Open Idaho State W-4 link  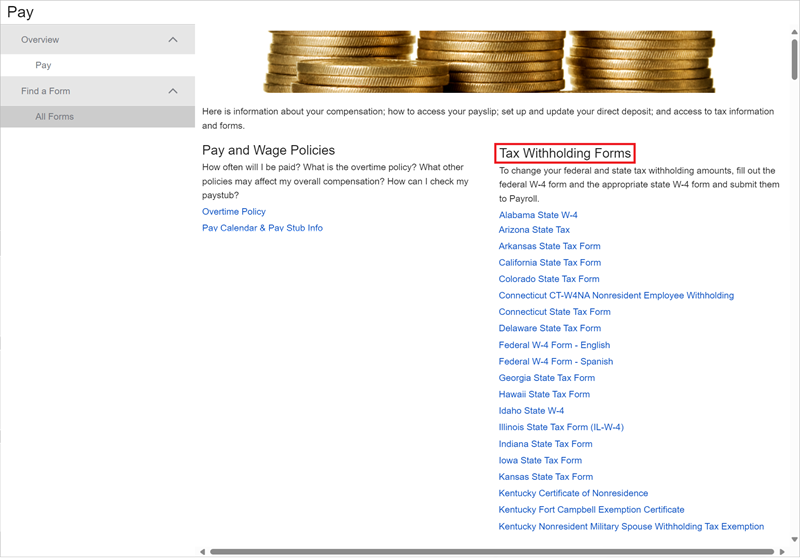pyautogui.click(x=532, y=411)
